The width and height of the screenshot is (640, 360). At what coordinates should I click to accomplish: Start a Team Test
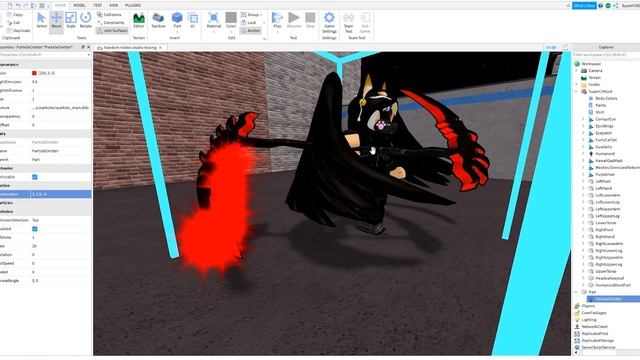pyautogui.click(x=348, y=22)
